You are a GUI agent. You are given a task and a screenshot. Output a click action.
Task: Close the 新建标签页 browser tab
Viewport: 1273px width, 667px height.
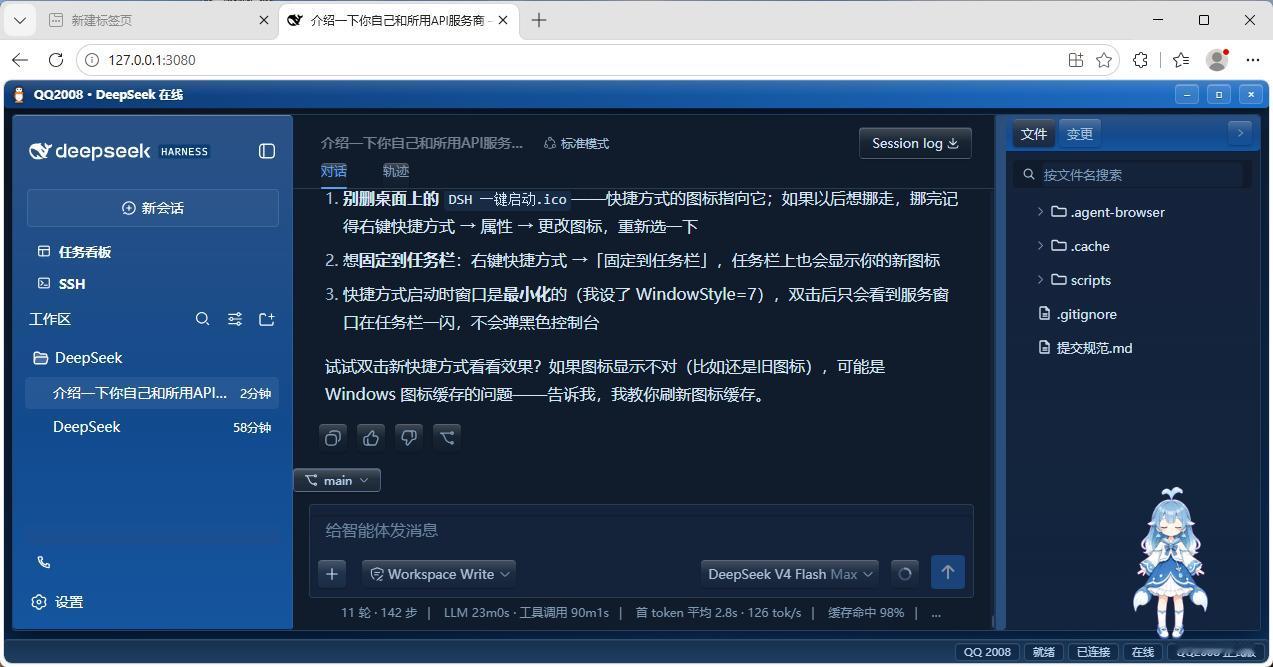[x=264, y=20]
